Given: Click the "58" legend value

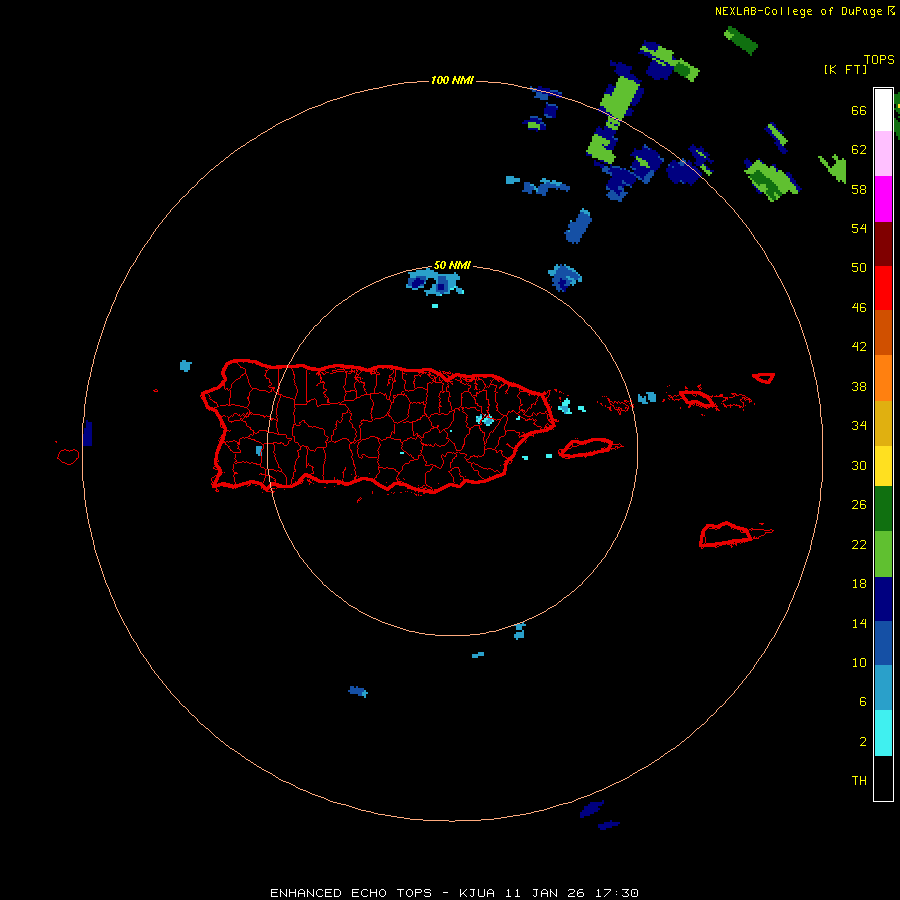Looking at the screenshot, I should coord(859,189).
